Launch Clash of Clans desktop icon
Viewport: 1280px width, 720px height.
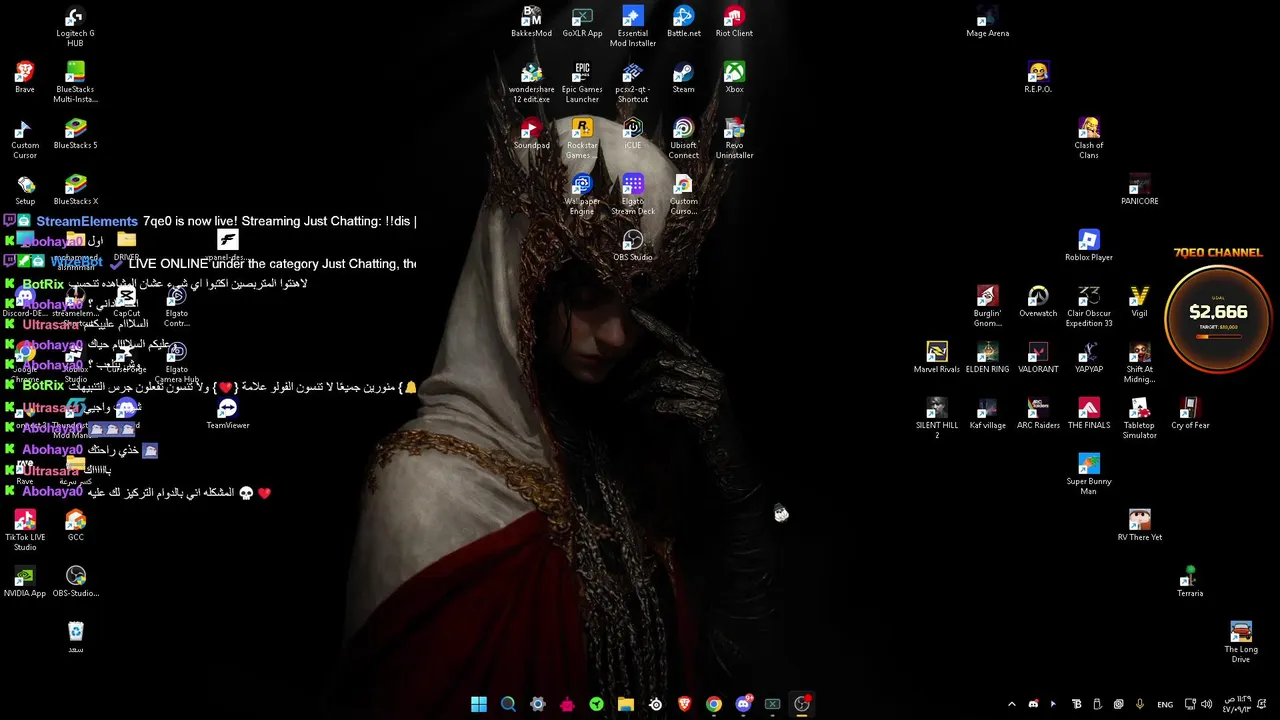pos(1089,139)
